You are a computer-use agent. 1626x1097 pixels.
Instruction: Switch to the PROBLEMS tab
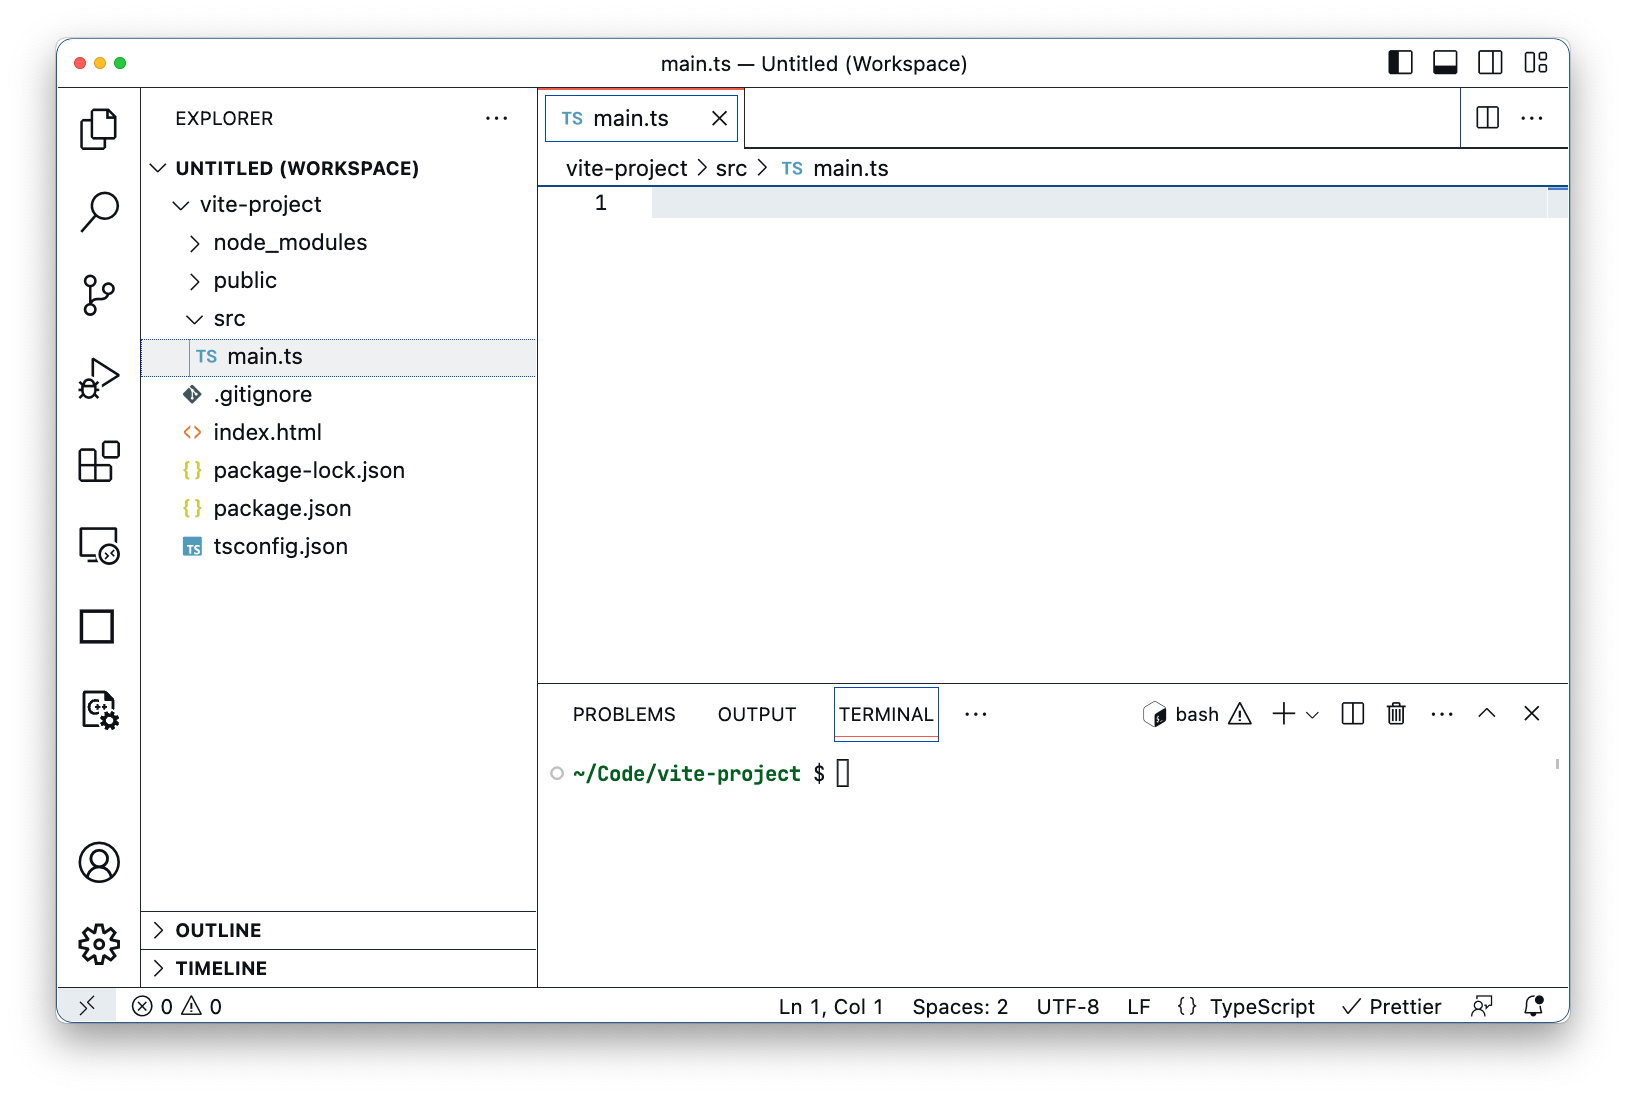pyautogui.click(x=624, y=714)
